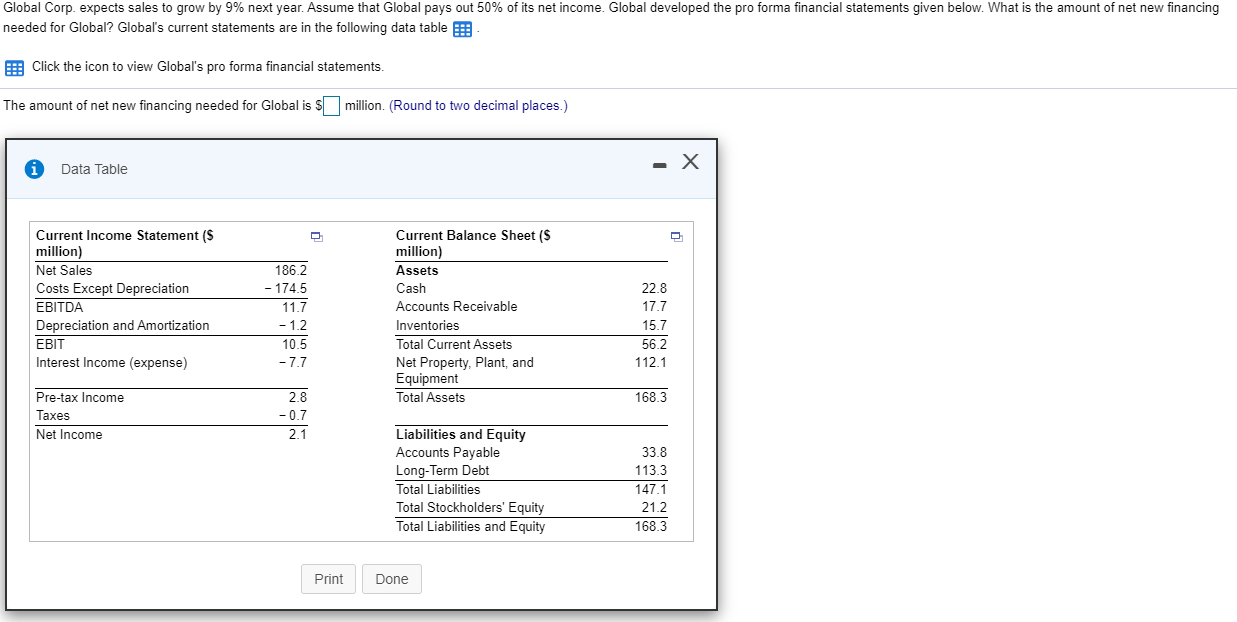The image size is (1237, 622).
Task: Select the 'Click the icon to view Global's pro forma' text
Action: (x=207, y=66)
